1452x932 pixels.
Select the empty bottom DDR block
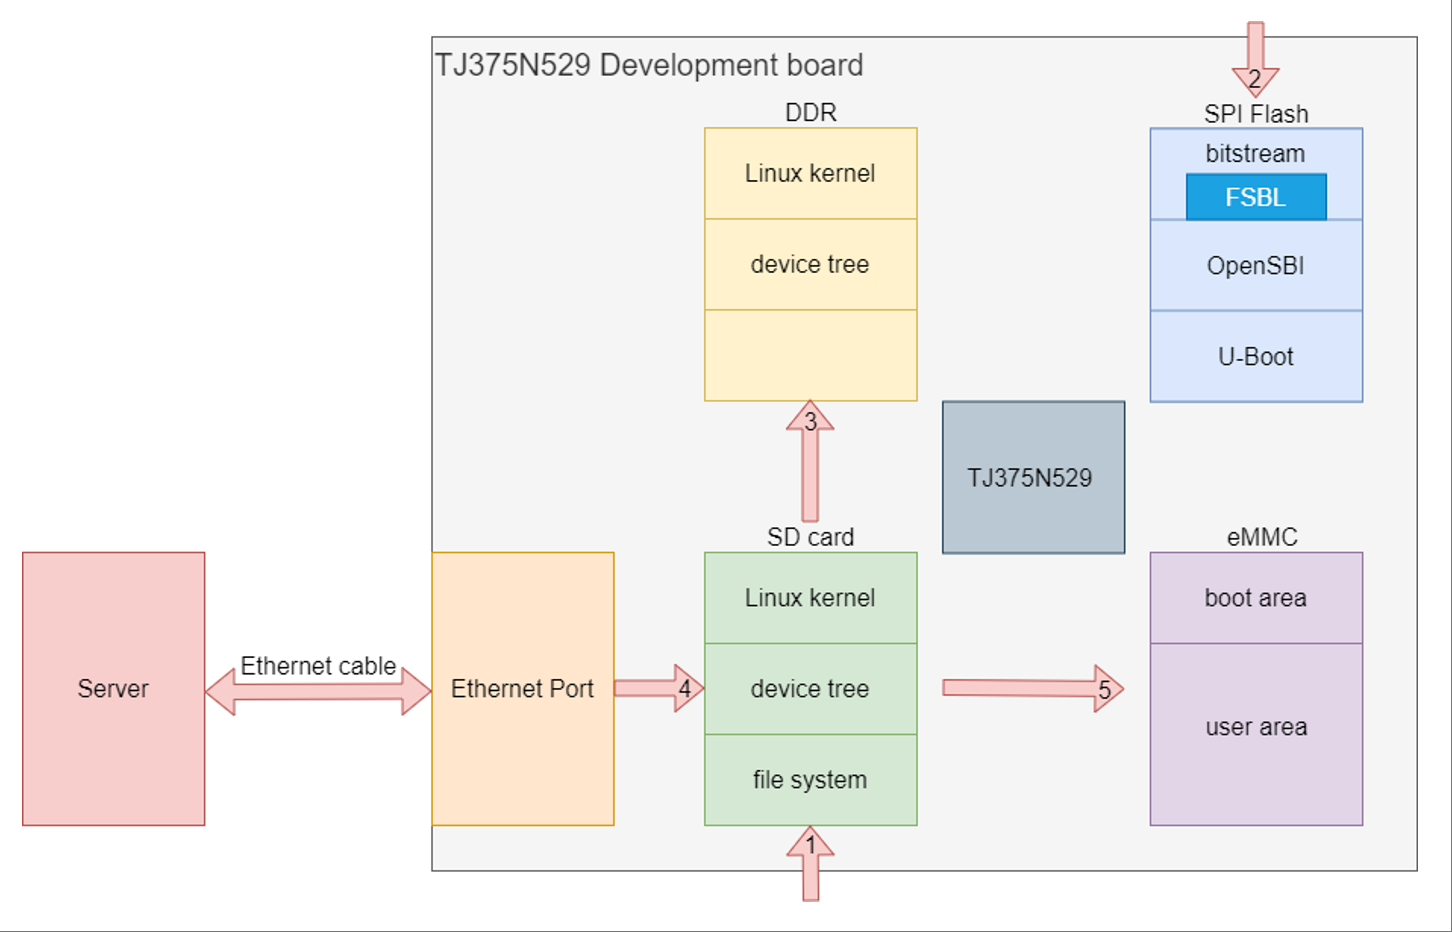click(x=810, y=355)
